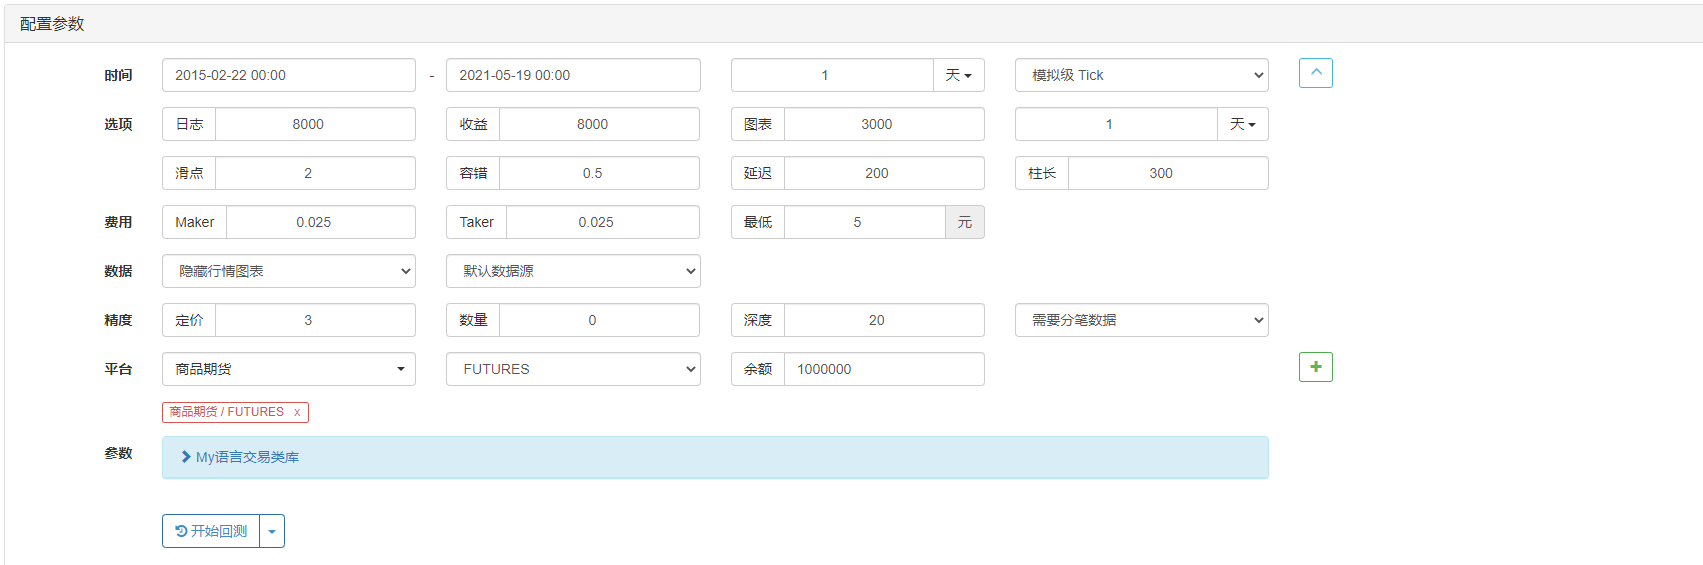1703x565 pixels.
Task: Click the 元 currency unit label
Action: 965,222
